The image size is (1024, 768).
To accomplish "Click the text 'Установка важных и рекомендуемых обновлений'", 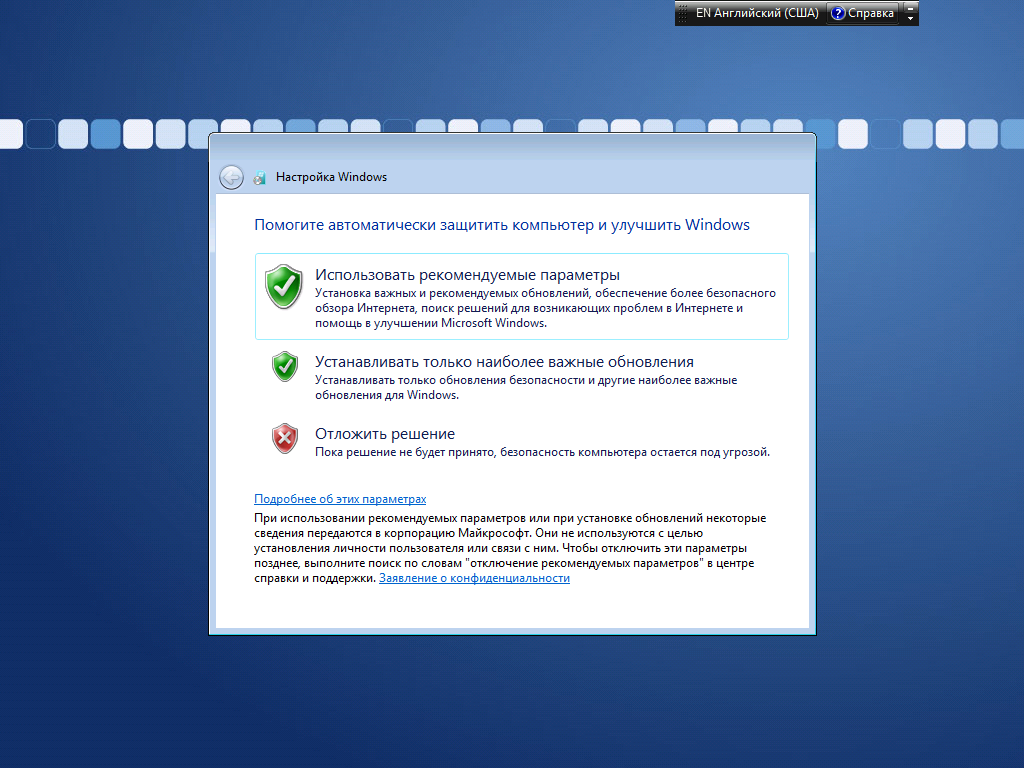I will [452, 293].
